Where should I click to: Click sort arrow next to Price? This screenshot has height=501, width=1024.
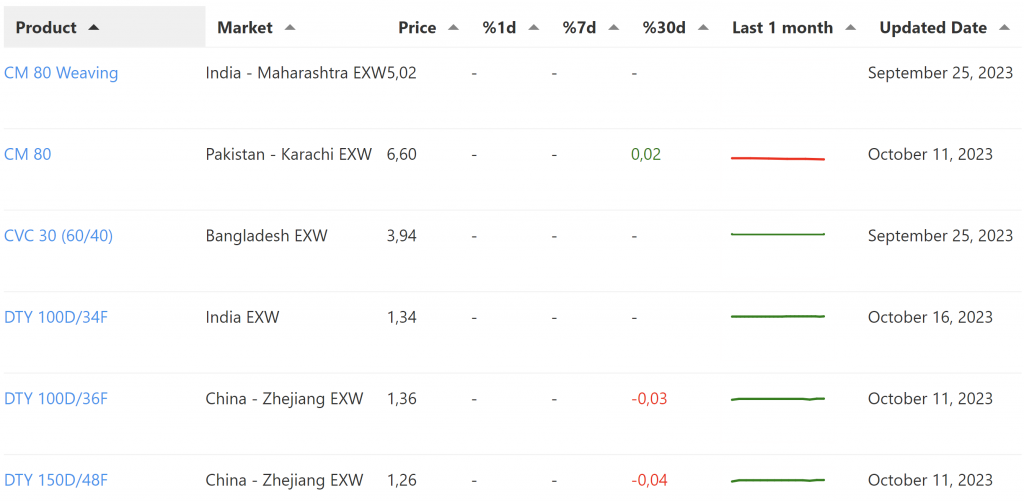coord(453,28)
